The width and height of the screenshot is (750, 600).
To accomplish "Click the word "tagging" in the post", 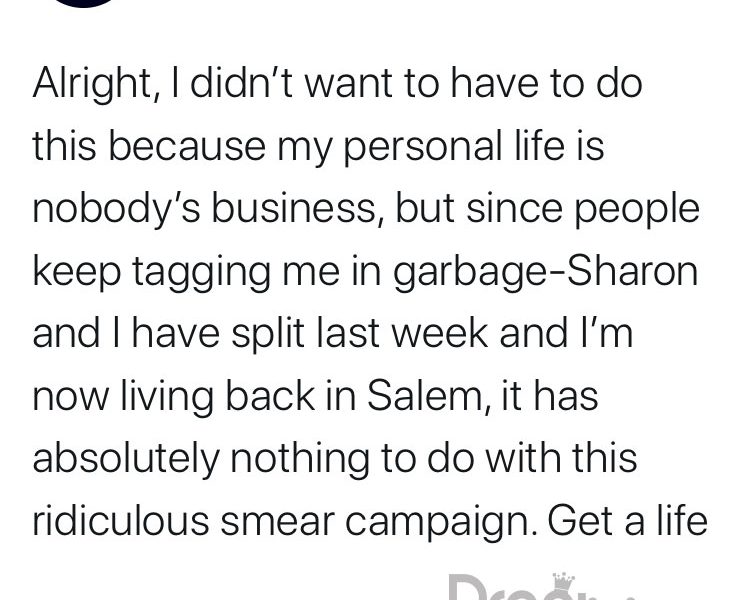I will coord(201,273).
